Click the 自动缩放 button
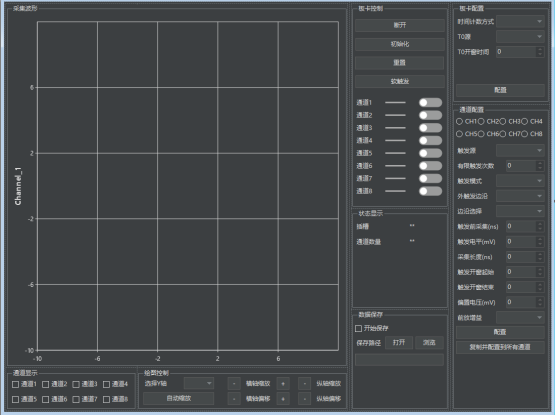 (179, 398)
